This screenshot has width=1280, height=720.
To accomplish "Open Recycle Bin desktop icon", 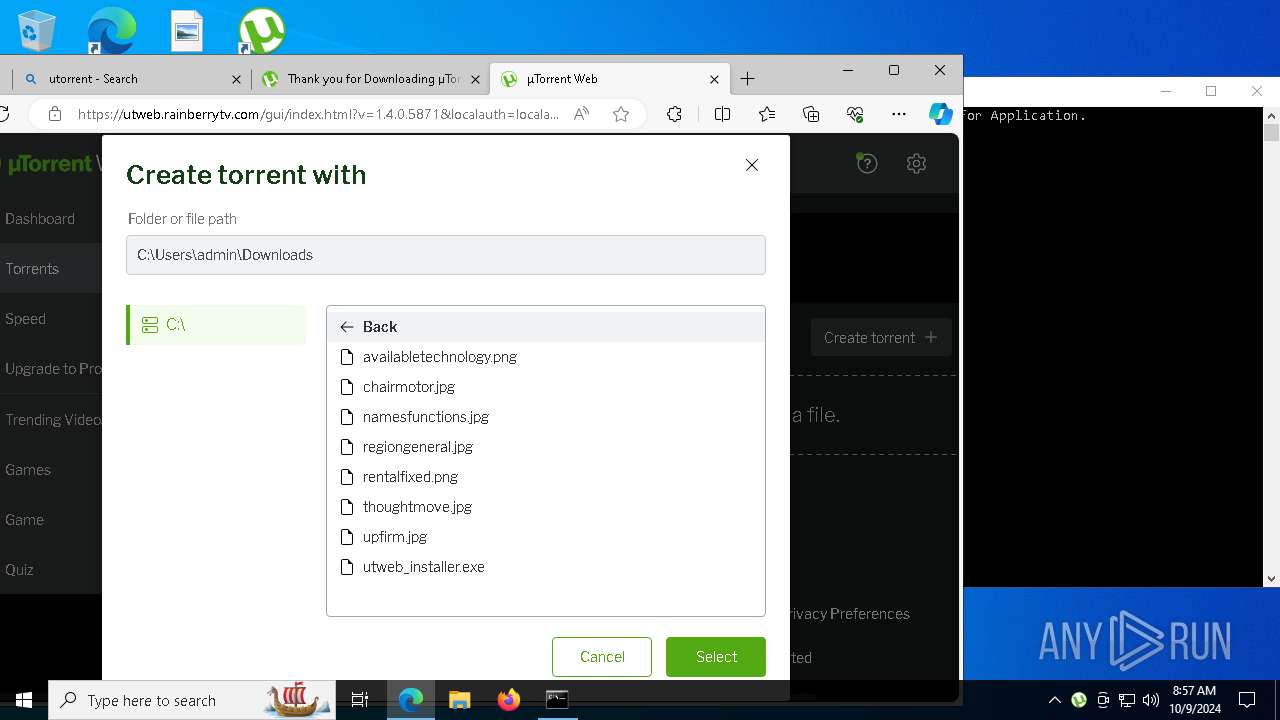I will click(37, 31).
